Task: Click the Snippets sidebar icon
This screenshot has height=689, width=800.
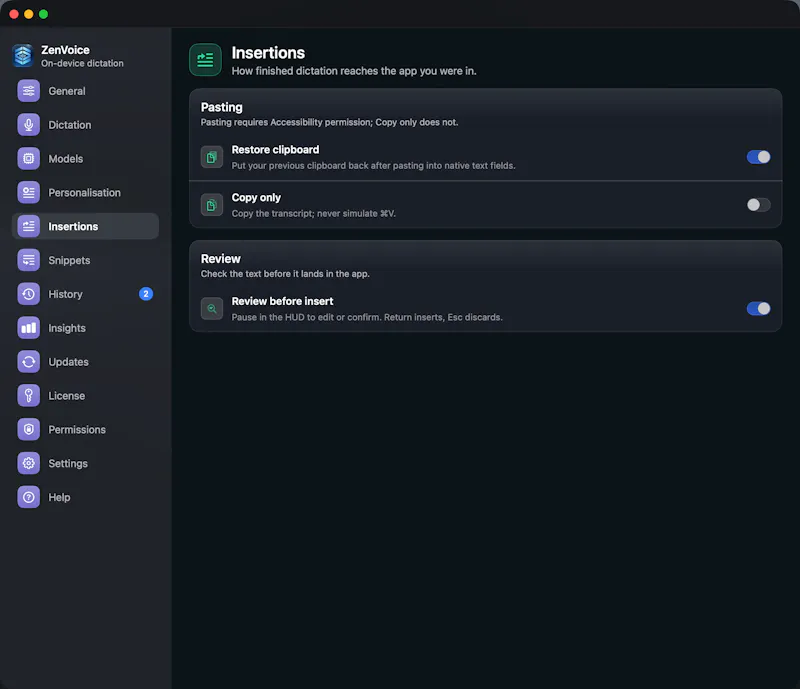Action: click(x=29, y=260)
